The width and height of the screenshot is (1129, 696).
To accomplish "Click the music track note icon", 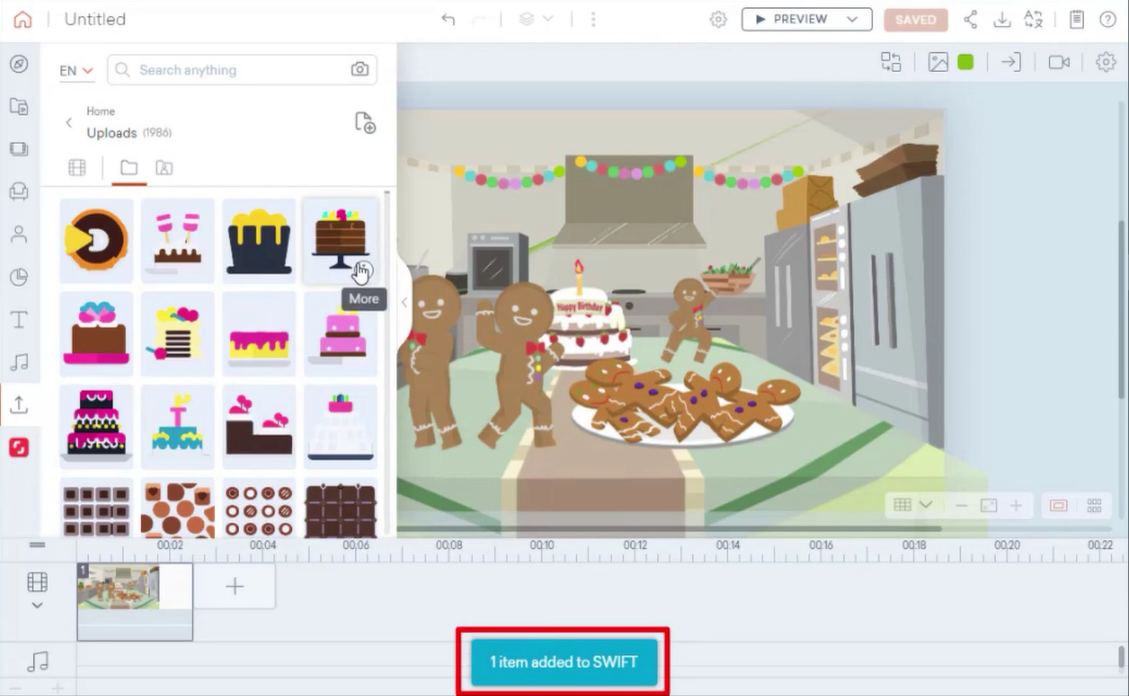I will [37, 661].
